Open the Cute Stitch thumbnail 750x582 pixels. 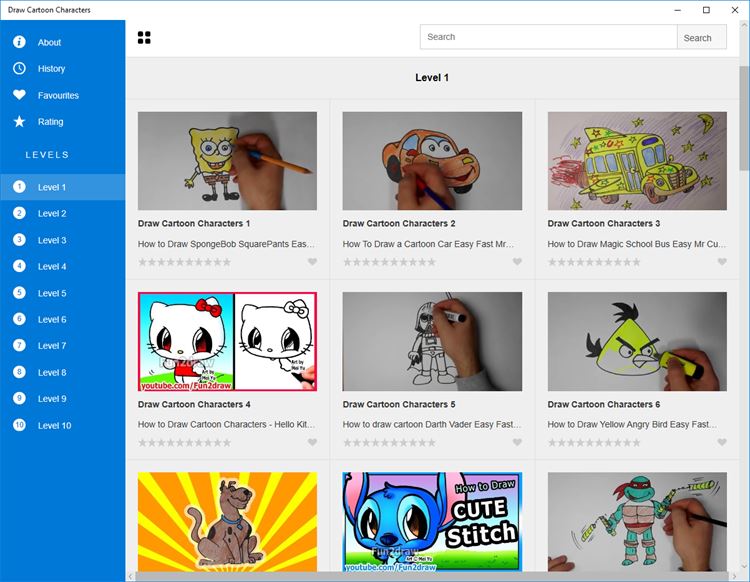click(432, 522)
